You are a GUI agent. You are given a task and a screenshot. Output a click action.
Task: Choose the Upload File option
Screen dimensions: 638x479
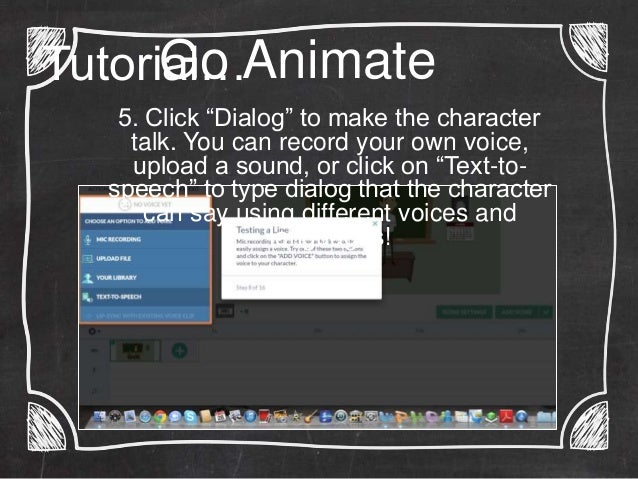pos(145,258)
